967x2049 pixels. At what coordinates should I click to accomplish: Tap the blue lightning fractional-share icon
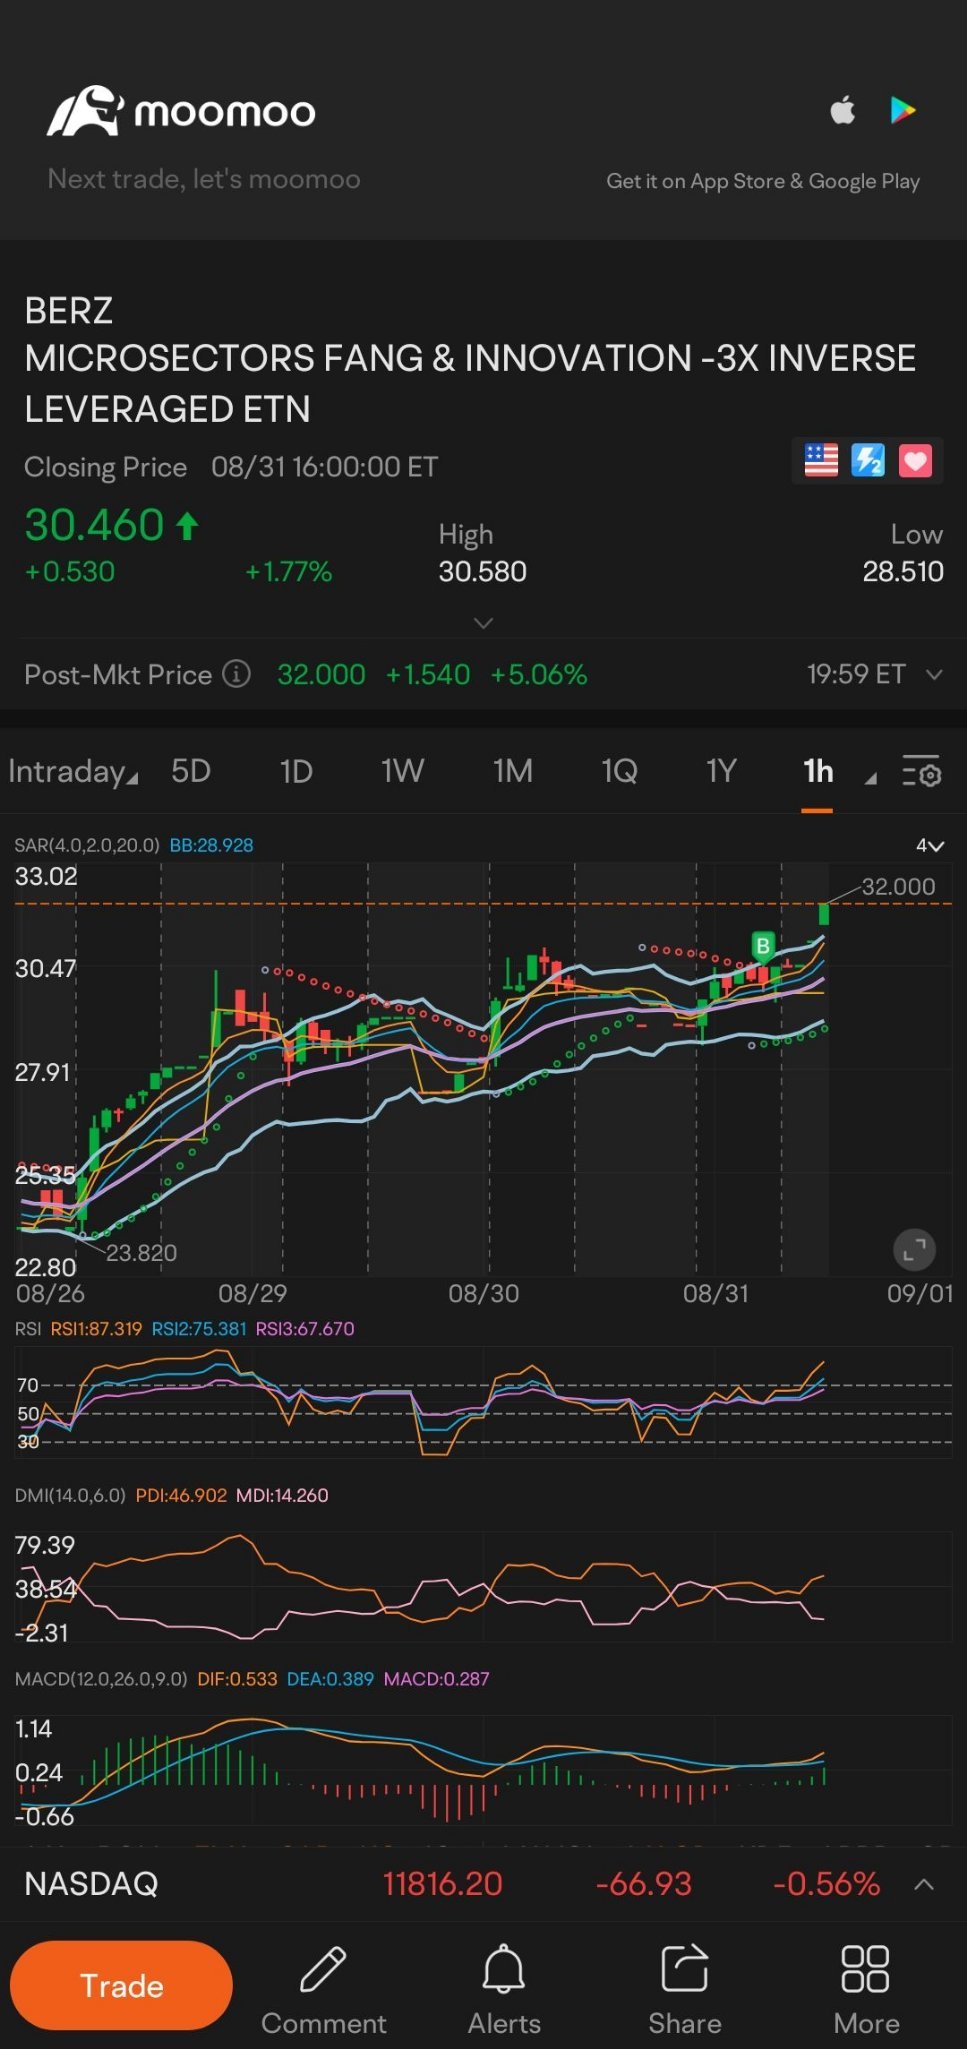click(868, 460)
